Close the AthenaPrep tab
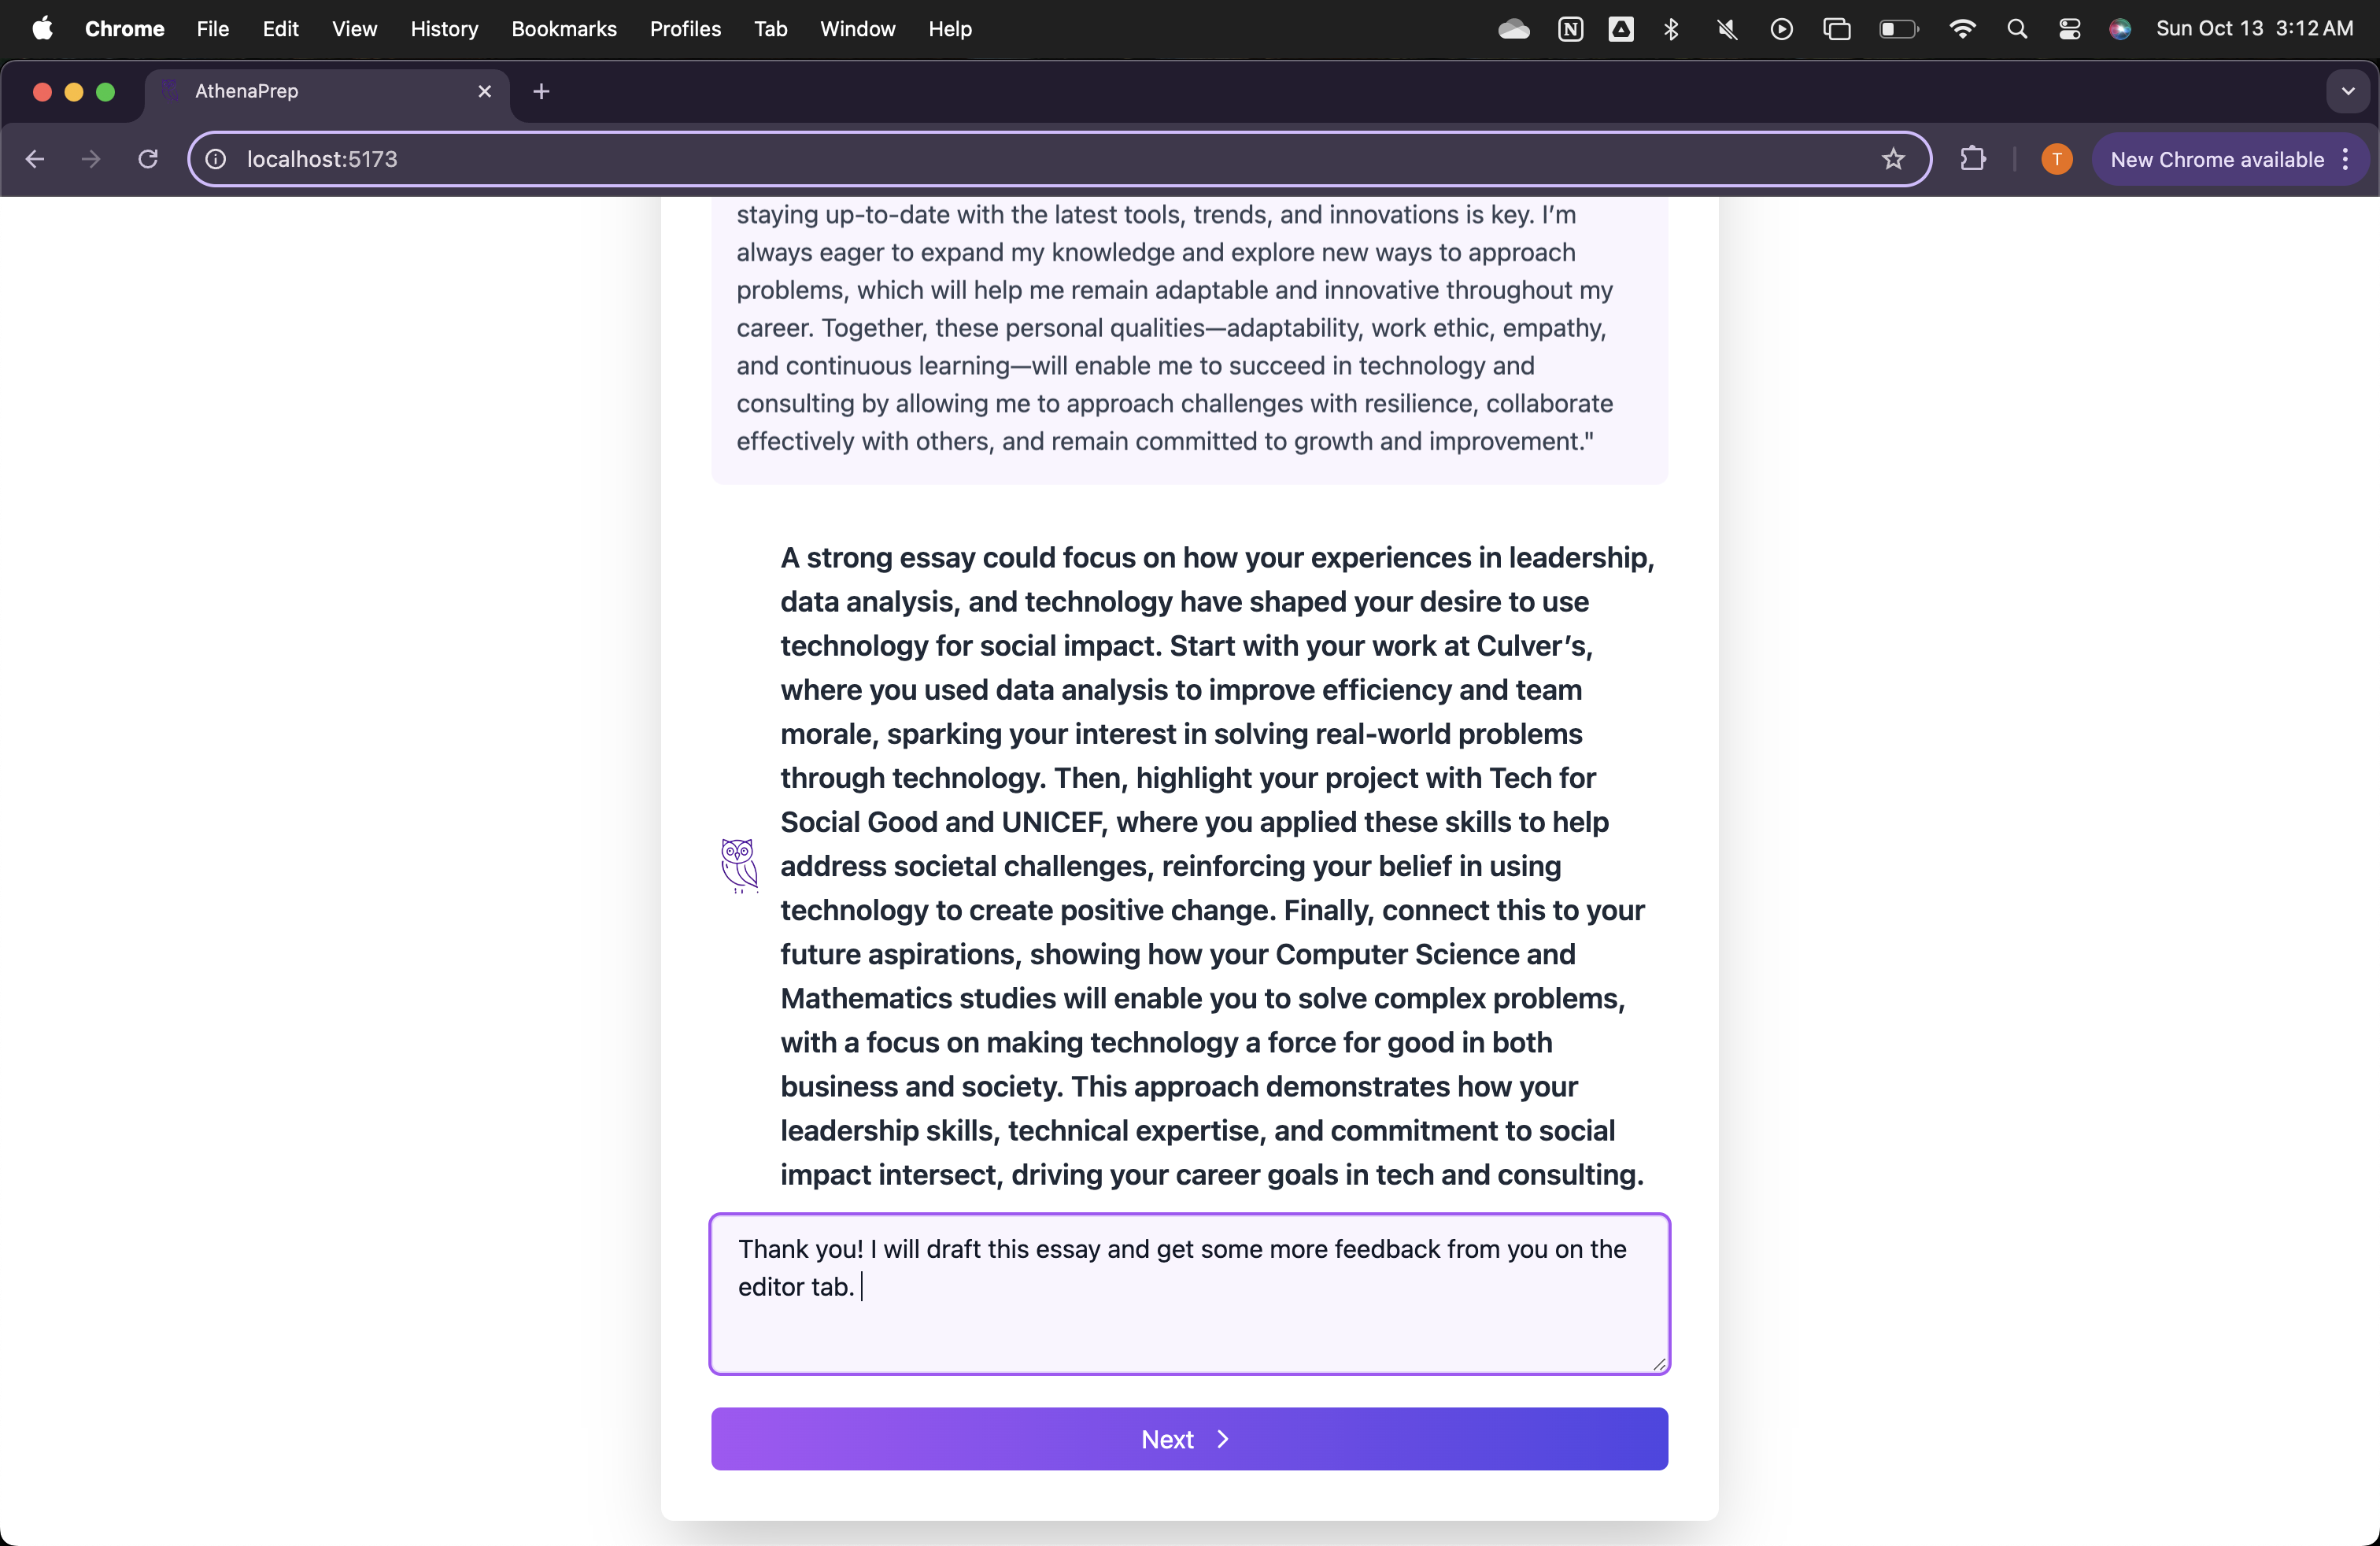Viewport: 2380px width, 1546px height. [485, 92]
